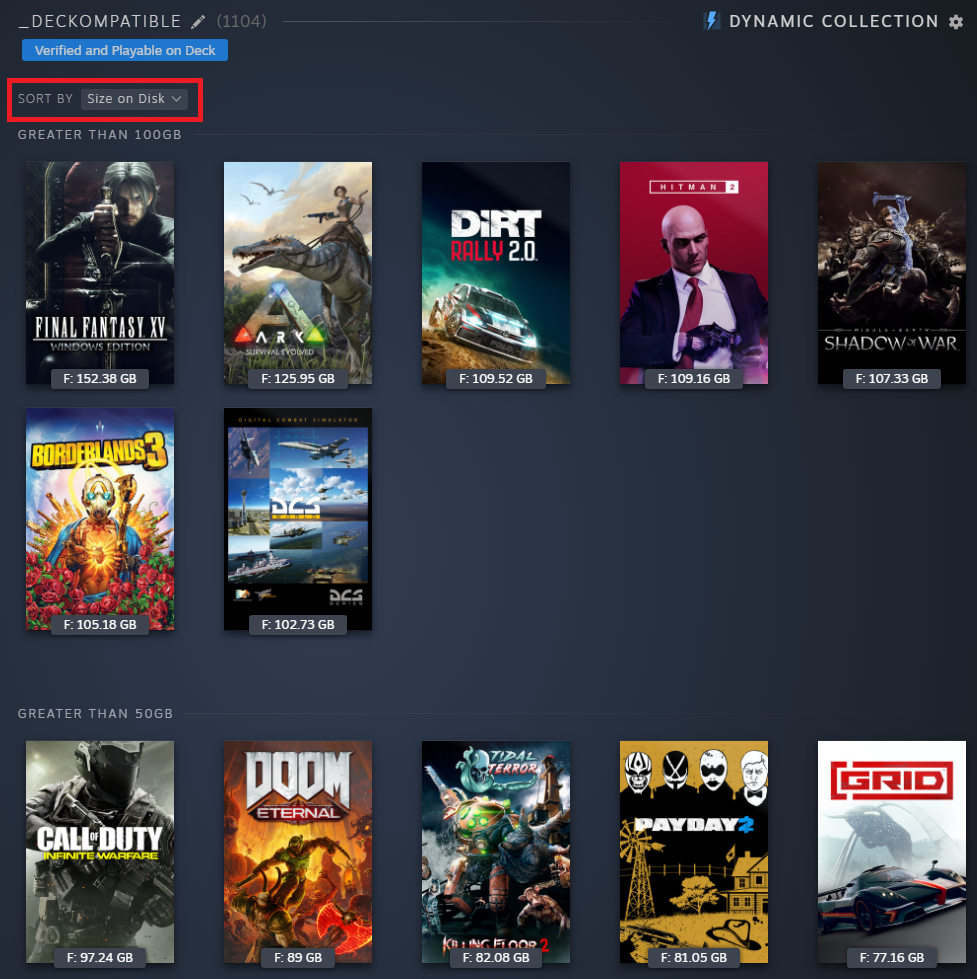The height and width of the screenshot is (979, 977).
Task: Open Middle-earth Shadow of War cover
Action: pyautogui.click(x=891, y=273)
